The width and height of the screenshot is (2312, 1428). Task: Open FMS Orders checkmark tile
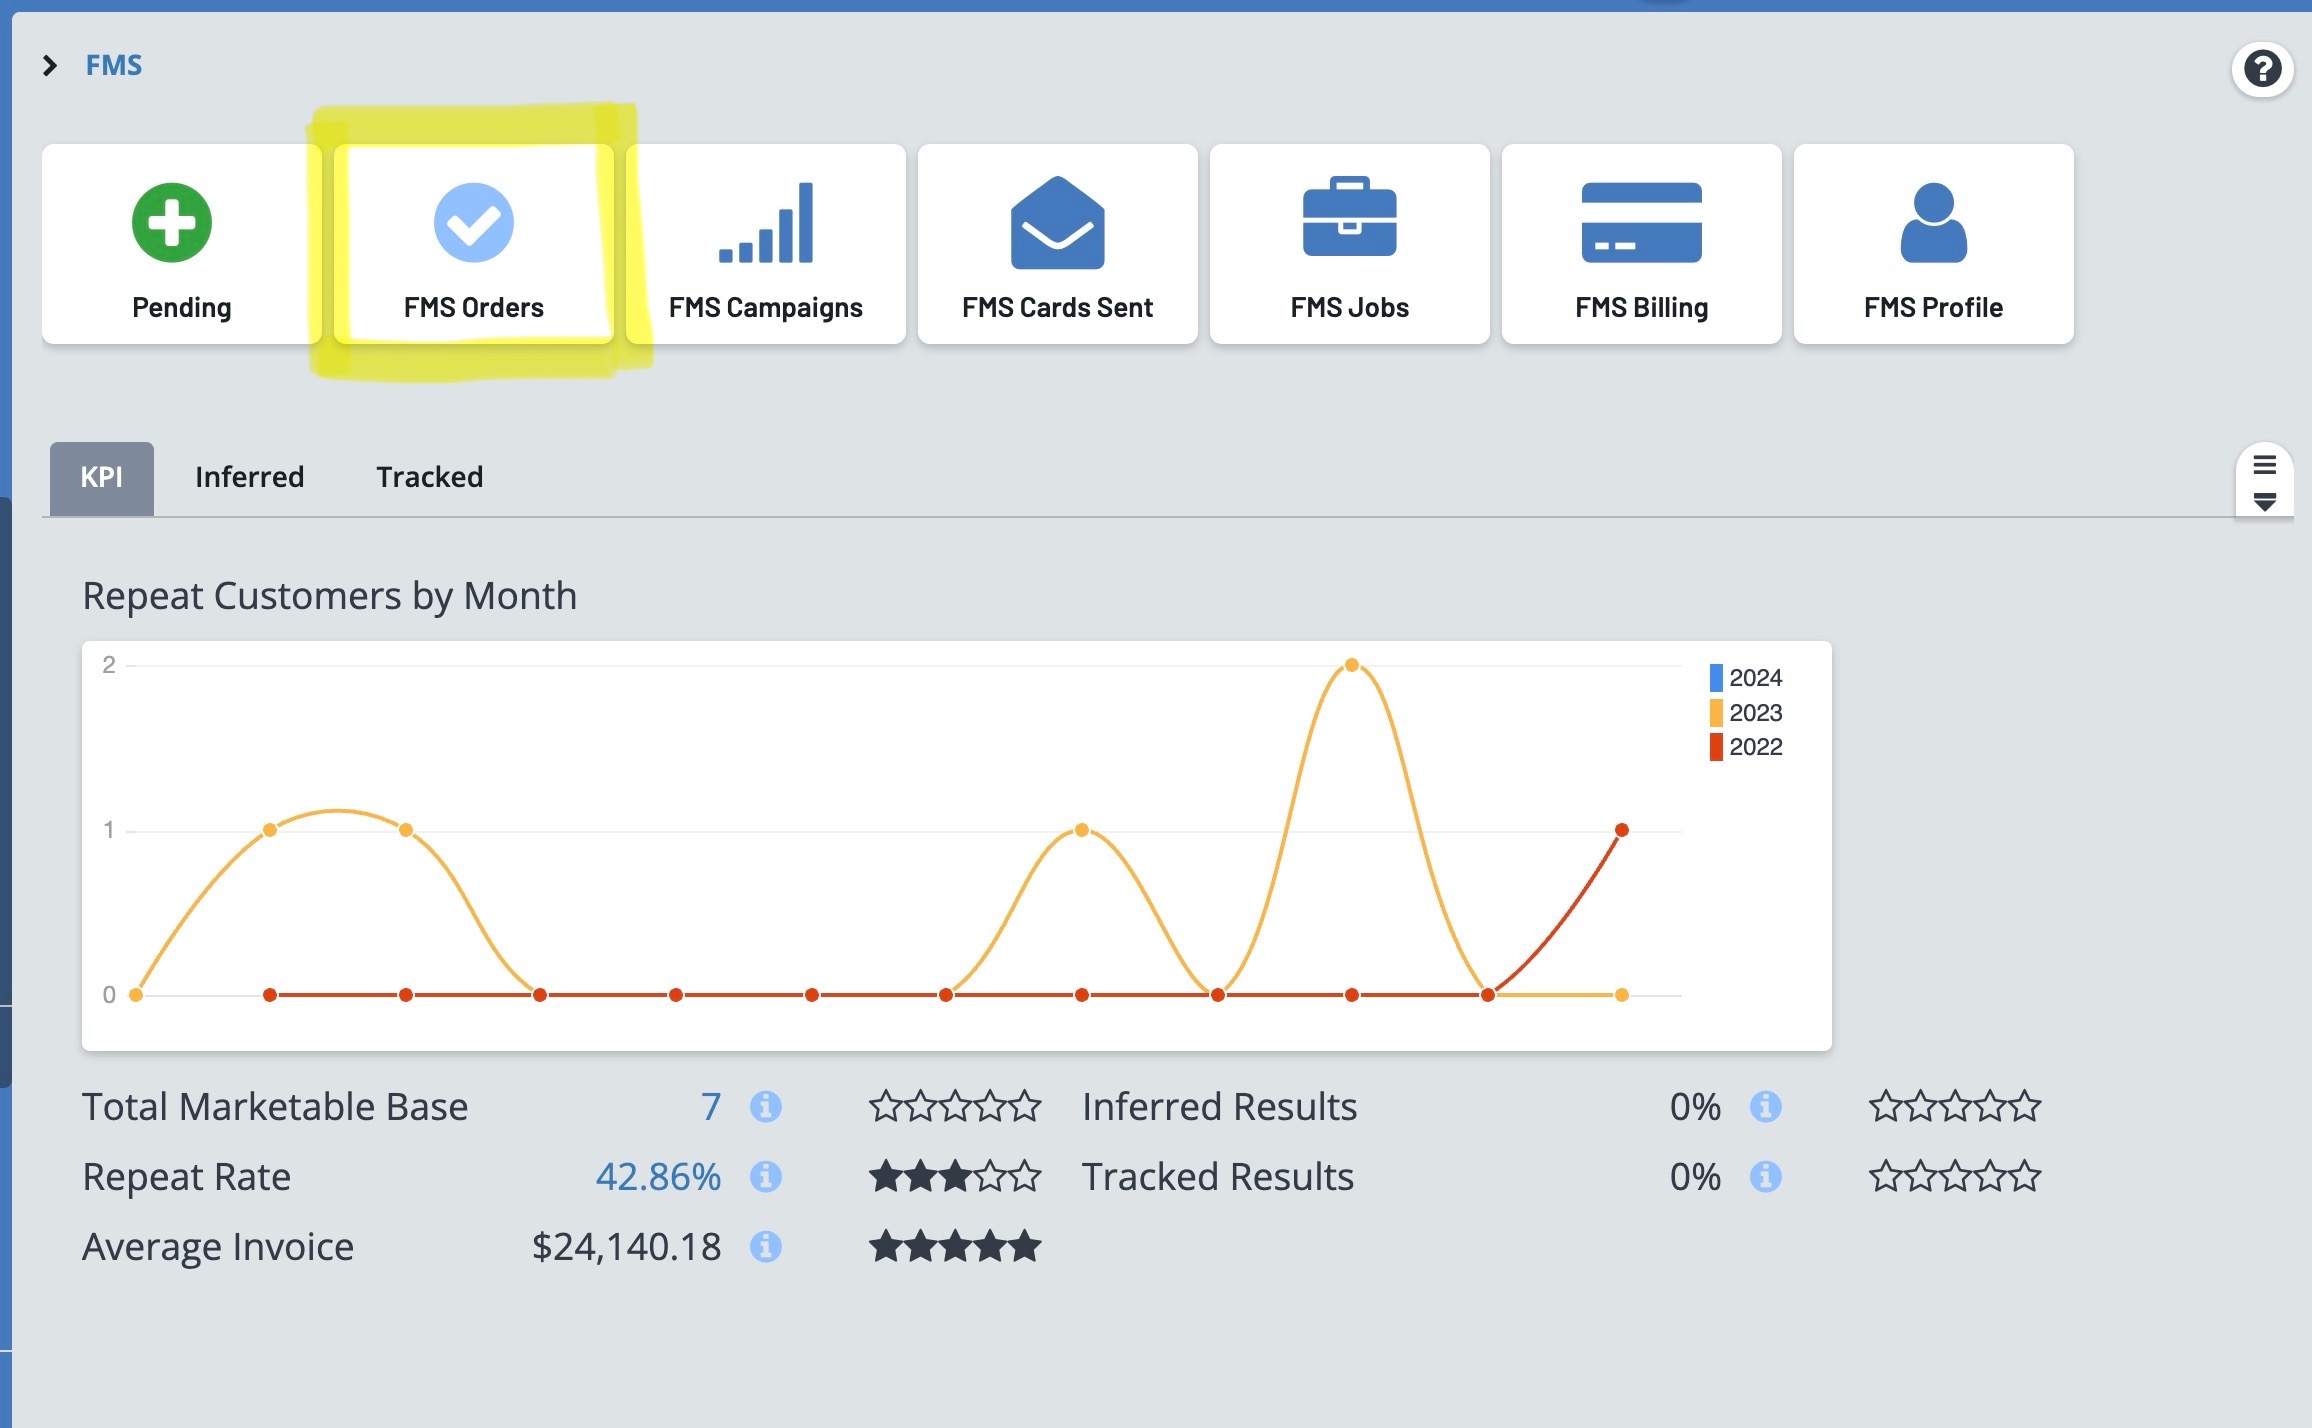(x=473, y=223)
